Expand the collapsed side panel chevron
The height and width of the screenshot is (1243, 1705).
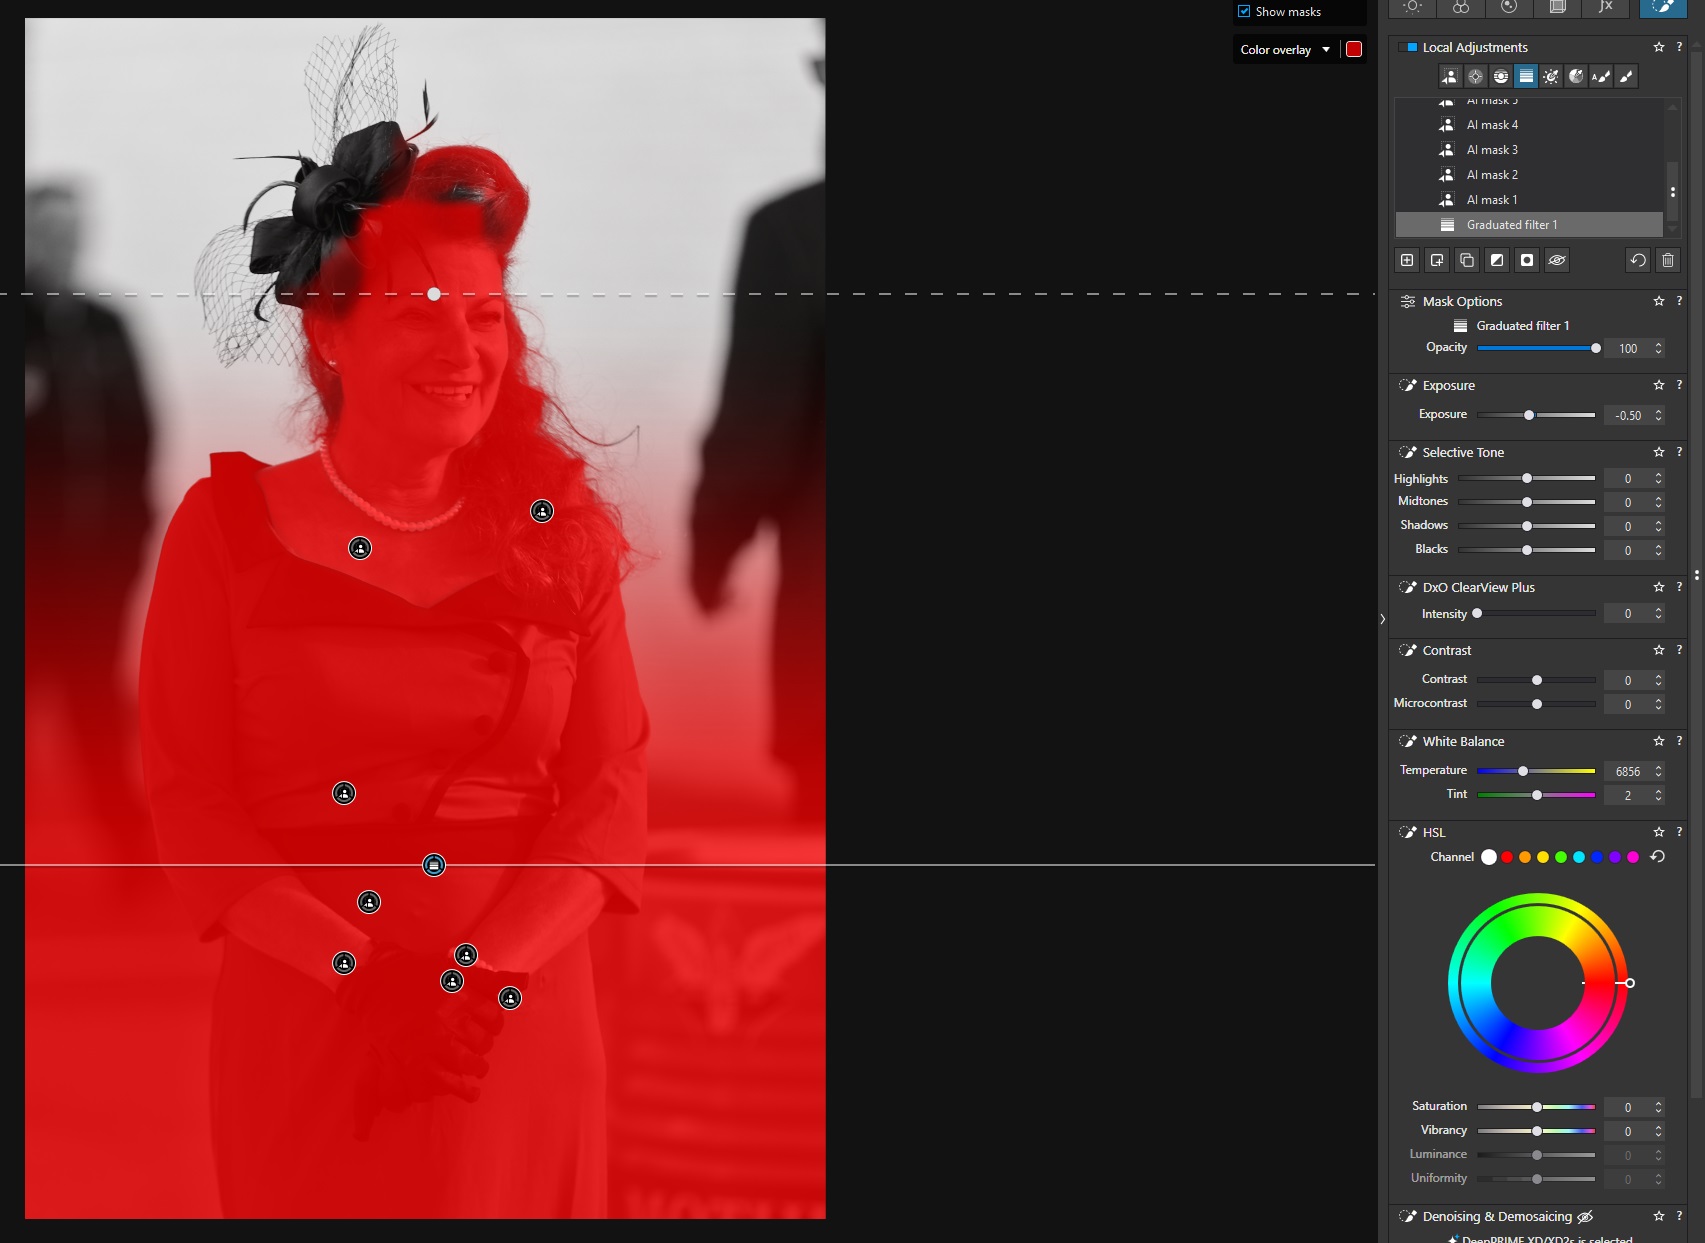click(x=1383, y=619)
